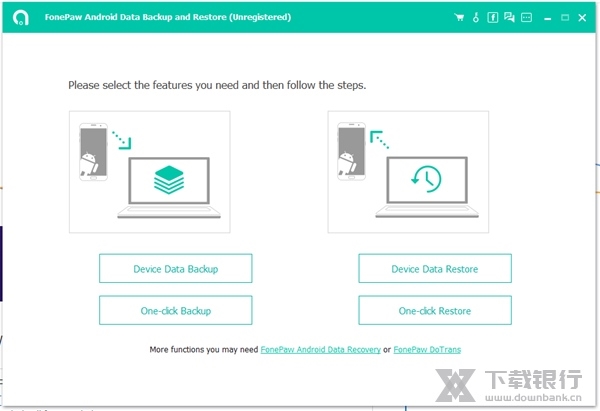Open the more options menu icon

pos(526,17)
